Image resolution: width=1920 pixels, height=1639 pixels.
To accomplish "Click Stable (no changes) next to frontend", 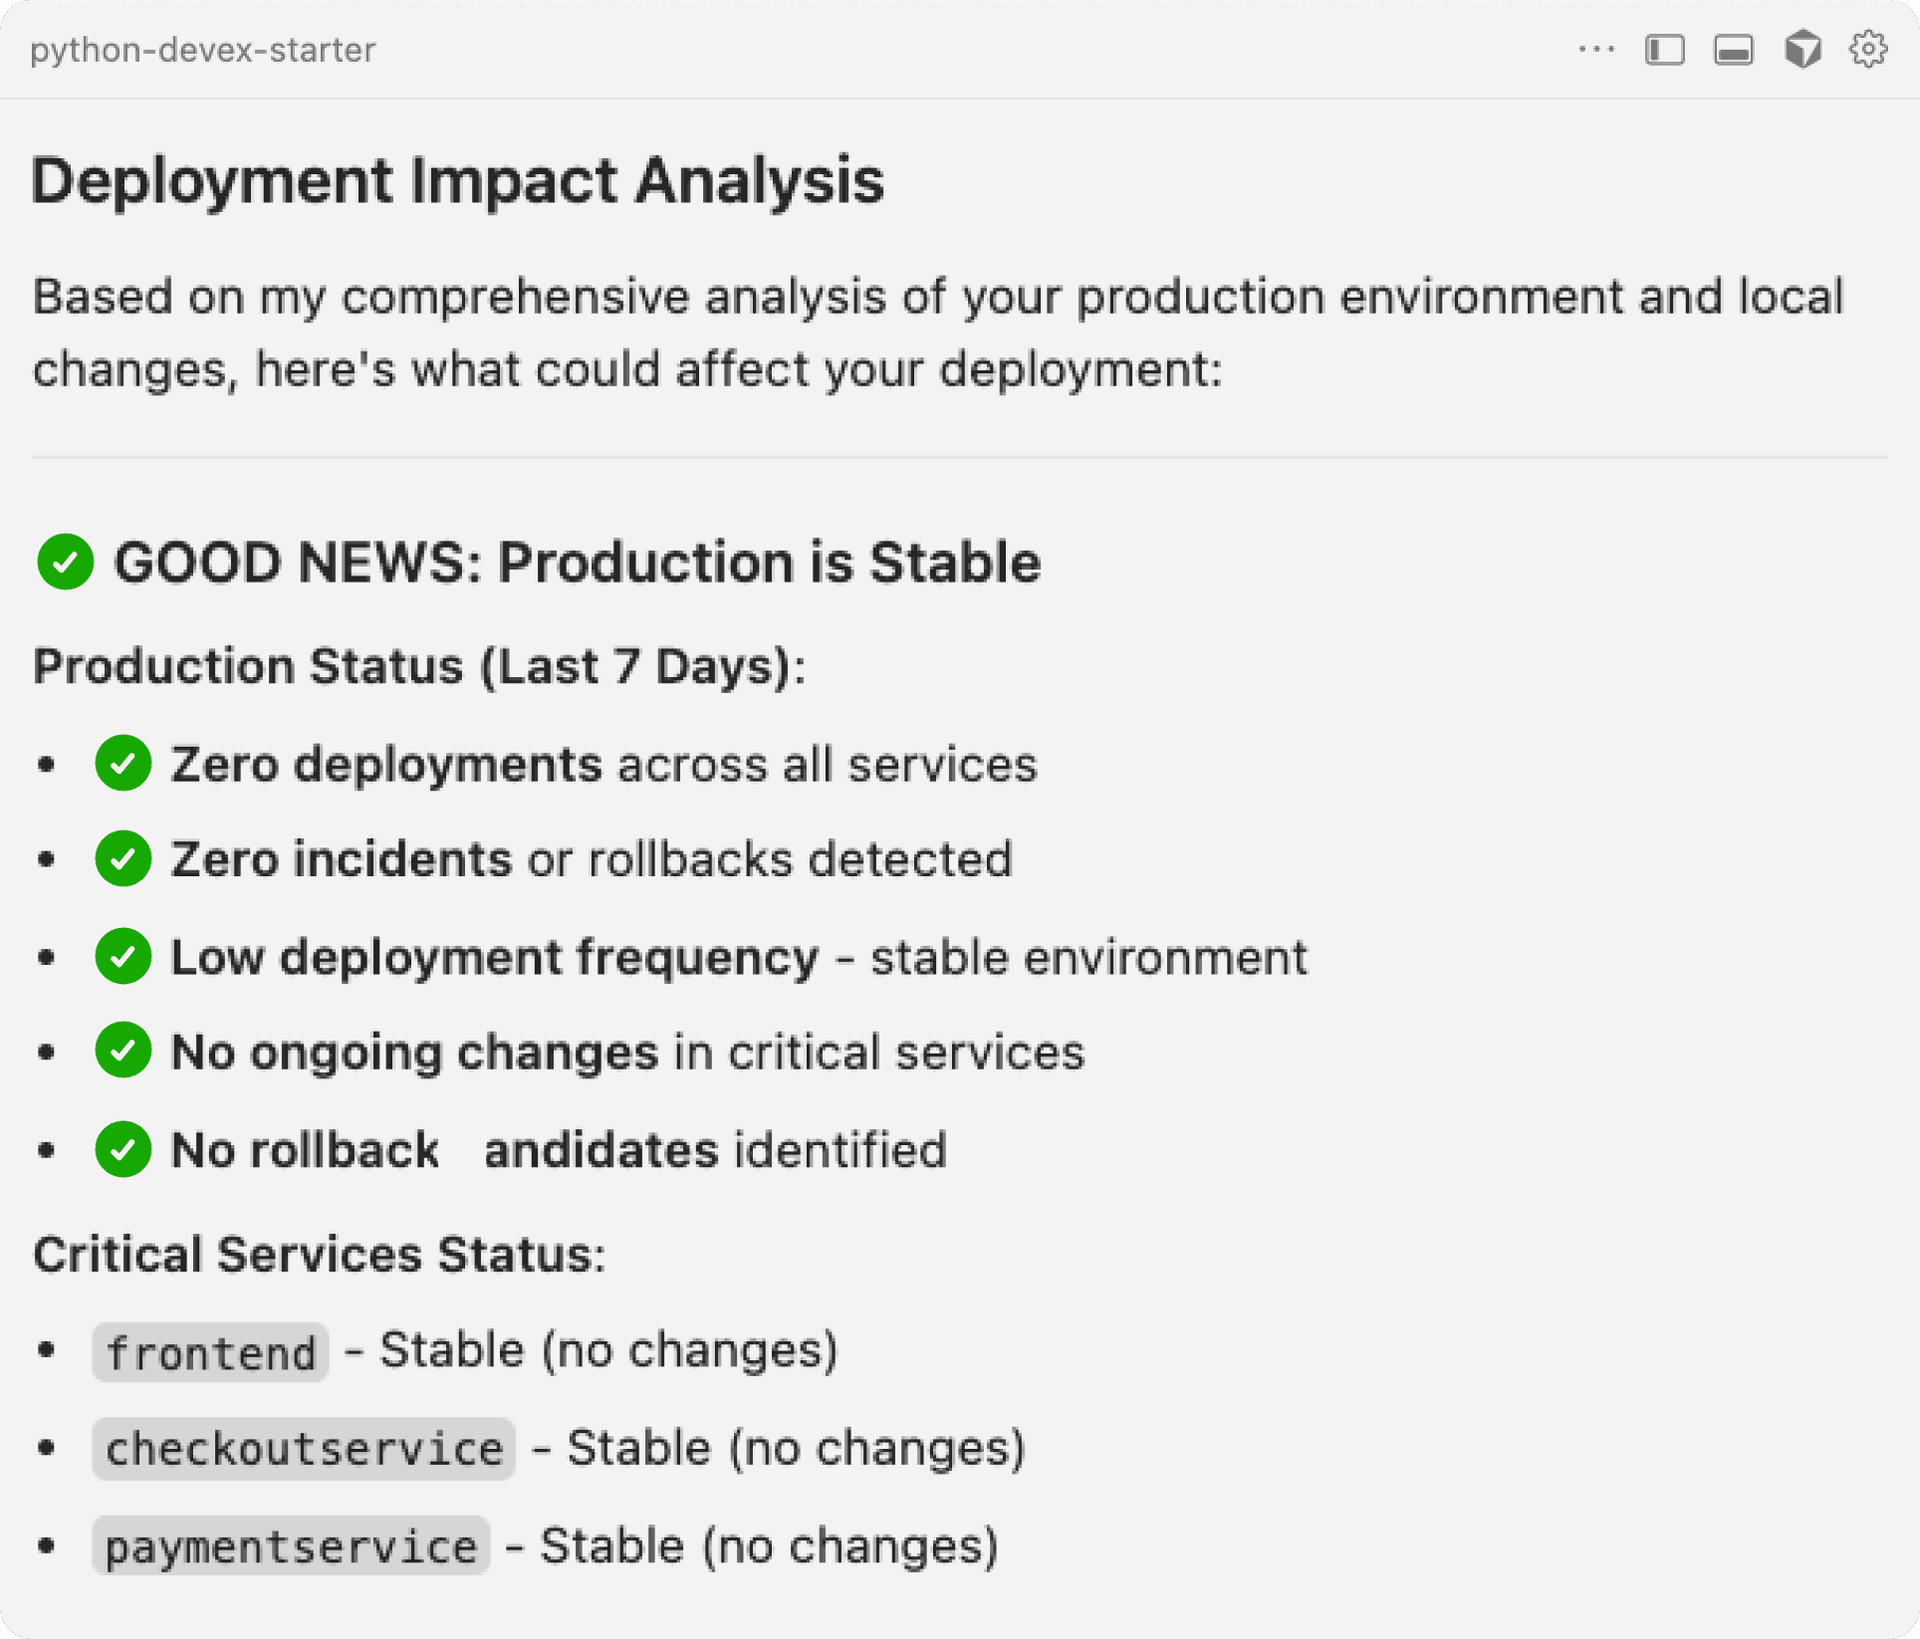I will [x=609, y=1350].
